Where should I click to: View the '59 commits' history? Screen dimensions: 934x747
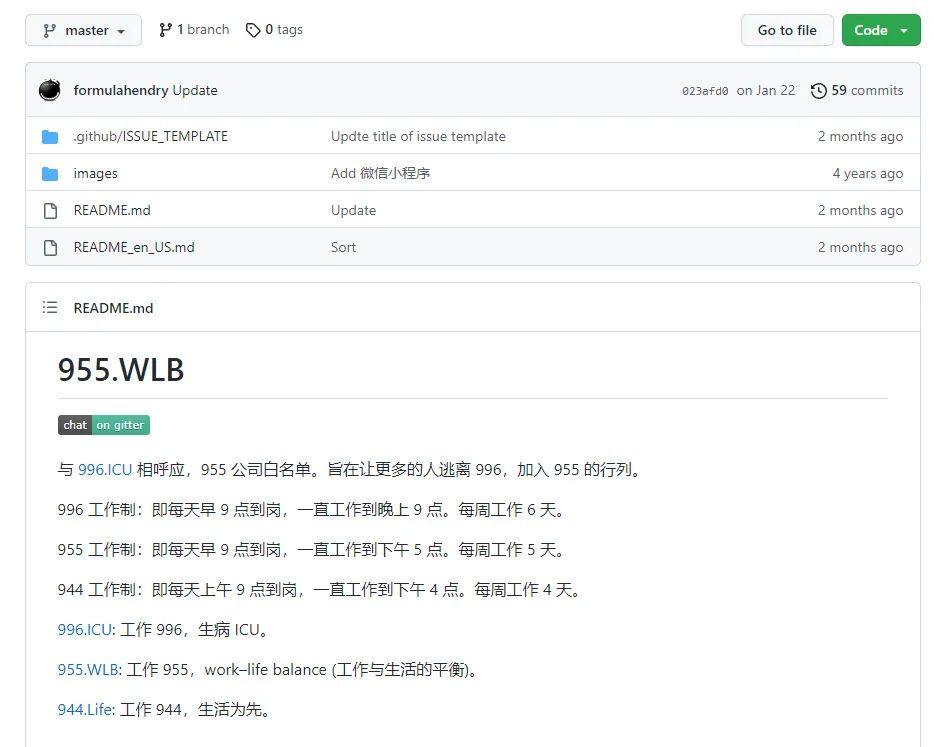click(867, 91)
